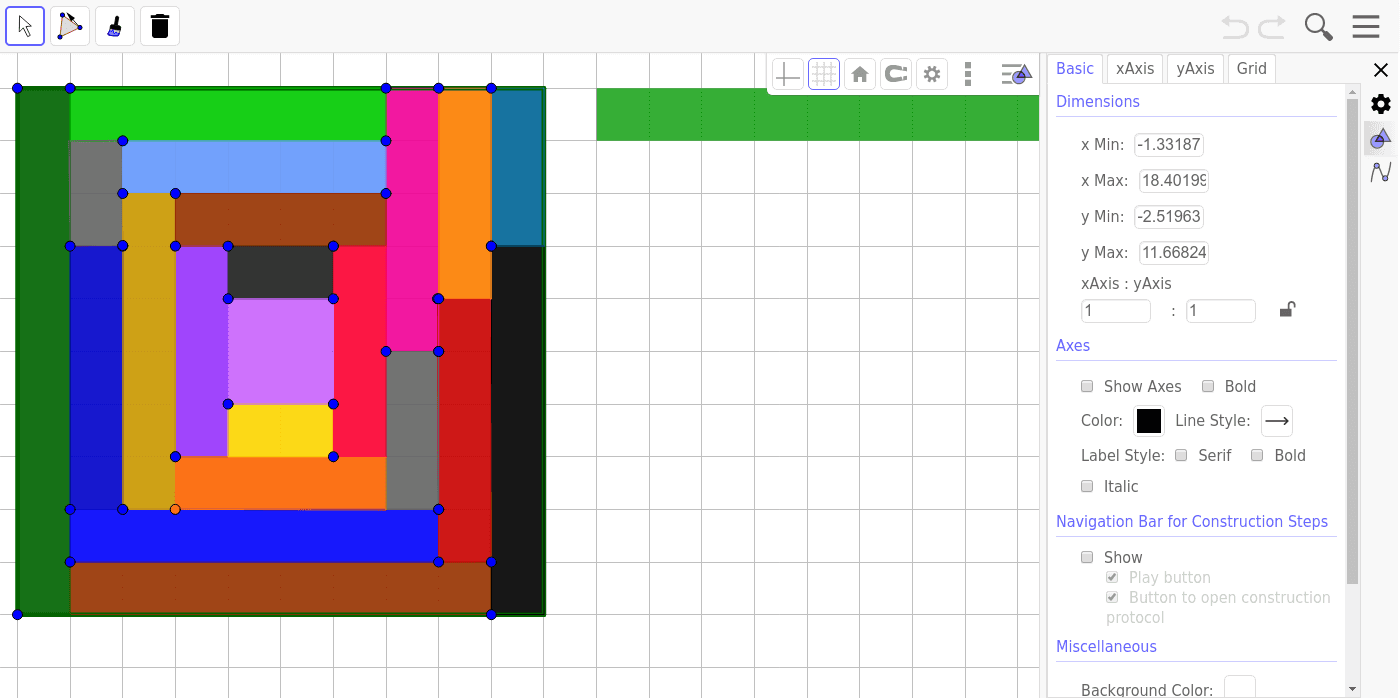The image size is (1400, 700).
Task: Toggle grid display in style bar
Action: [824, 74]
